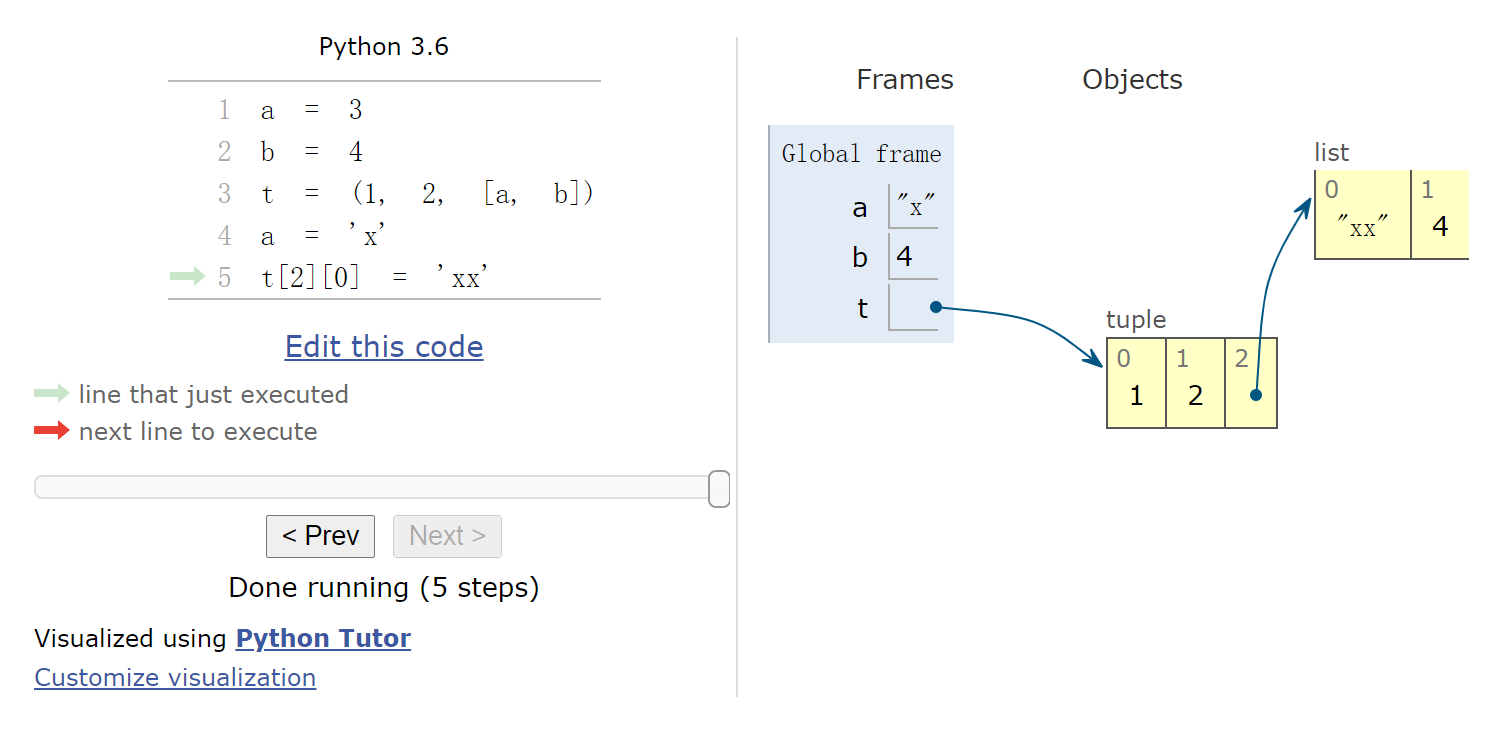Click code line 3 with the tuple assignment
This screenshot has width=1494, height=737.
tap(426, 194)
